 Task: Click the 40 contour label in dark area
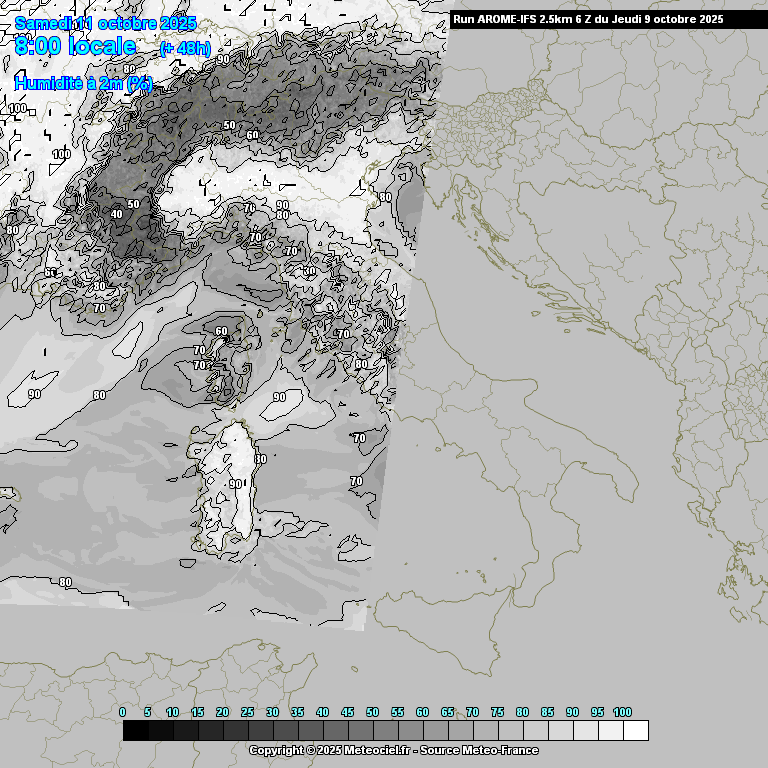(117, 214)
